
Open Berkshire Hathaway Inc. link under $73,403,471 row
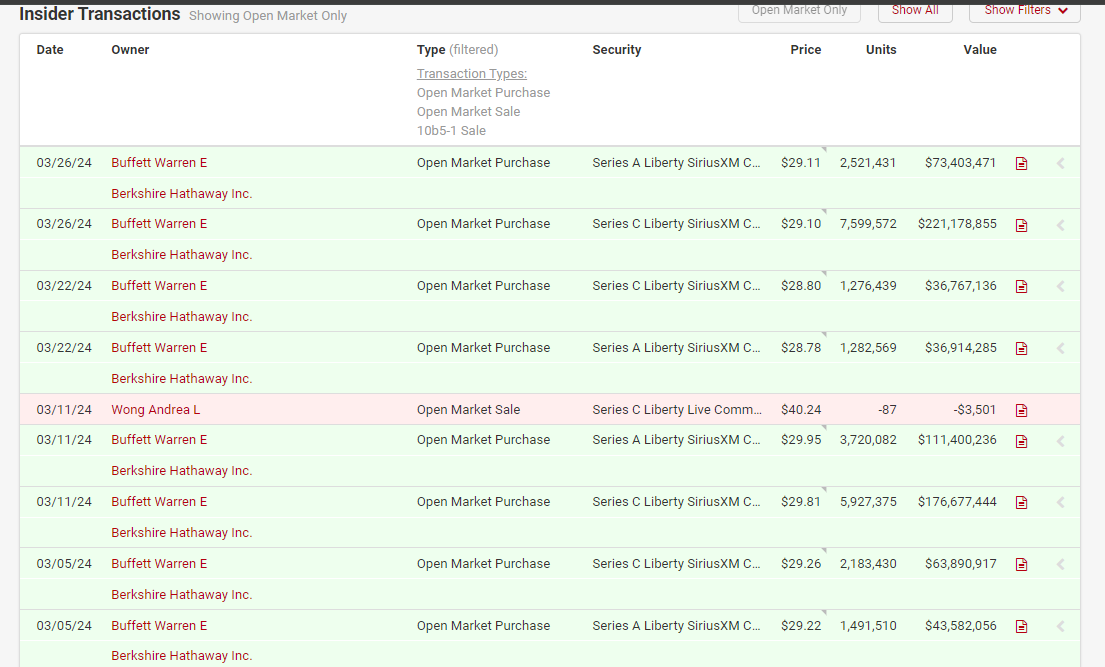click(182, 193)
